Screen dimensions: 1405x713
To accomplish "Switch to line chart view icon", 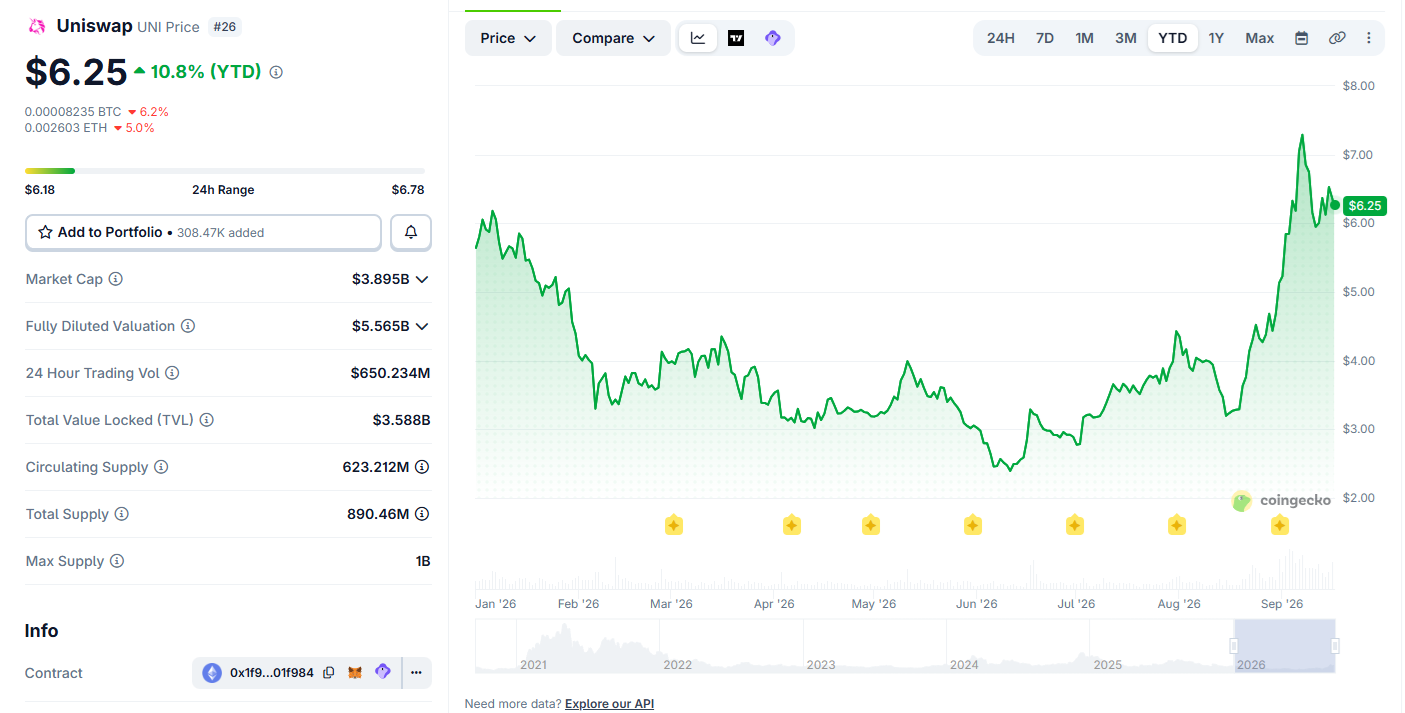I will 698,38.
